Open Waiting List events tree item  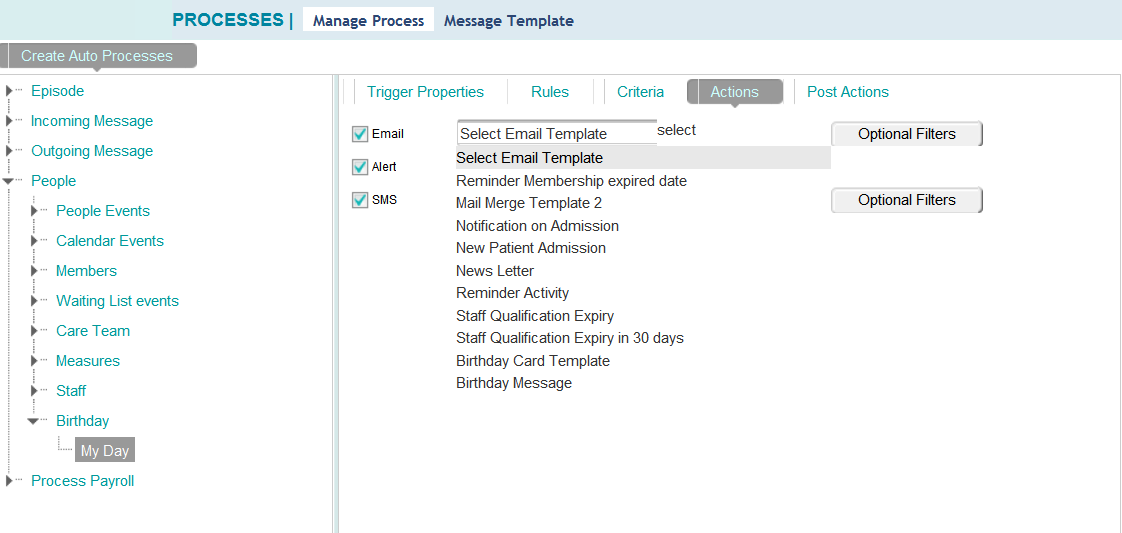(x=117, y=301)
